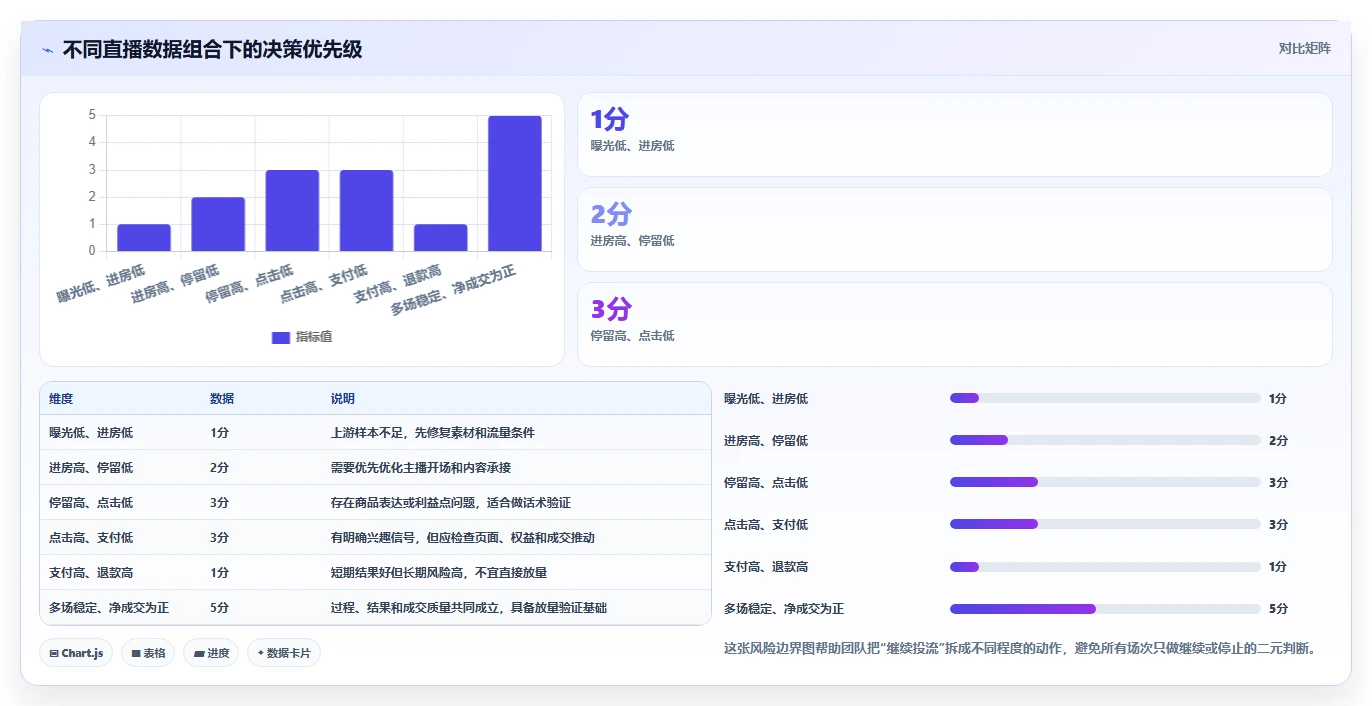Click table cell 点击高、支付低

[x=91, y=538]
